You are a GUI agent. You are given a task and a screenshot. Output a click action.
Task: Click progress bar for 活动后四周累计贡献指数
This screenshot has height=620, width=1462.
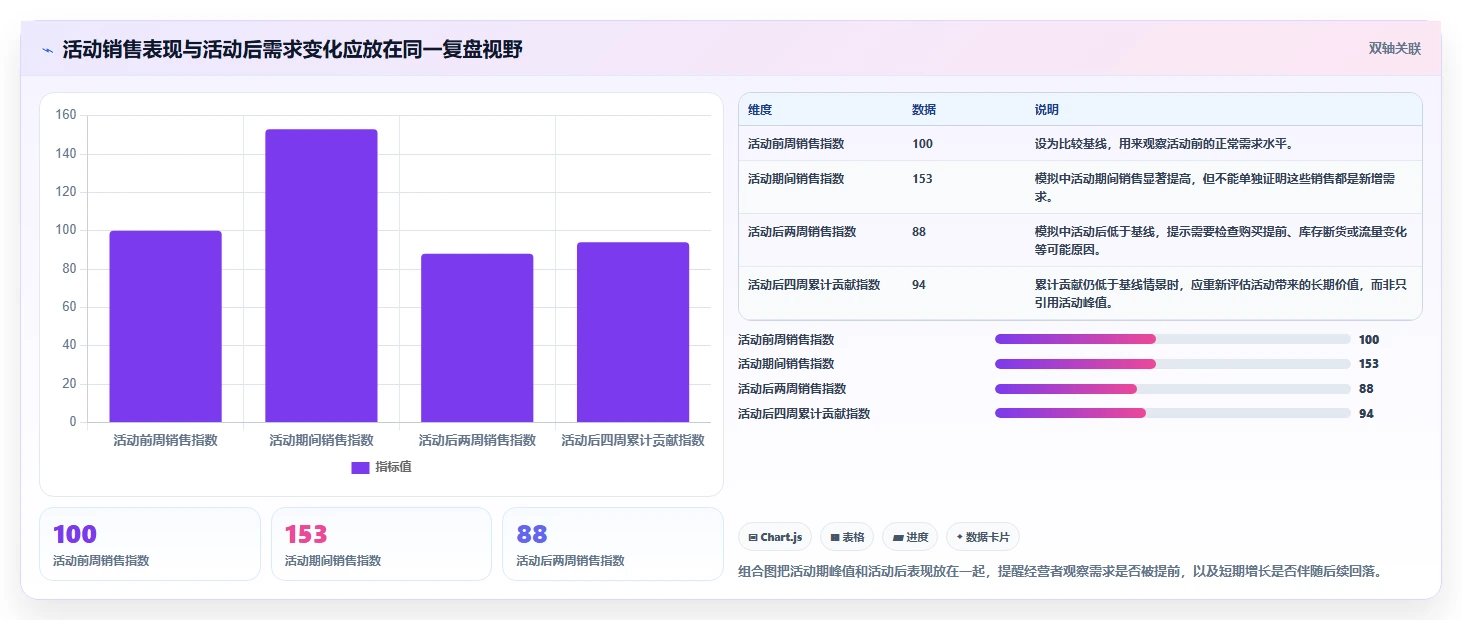1173,413
